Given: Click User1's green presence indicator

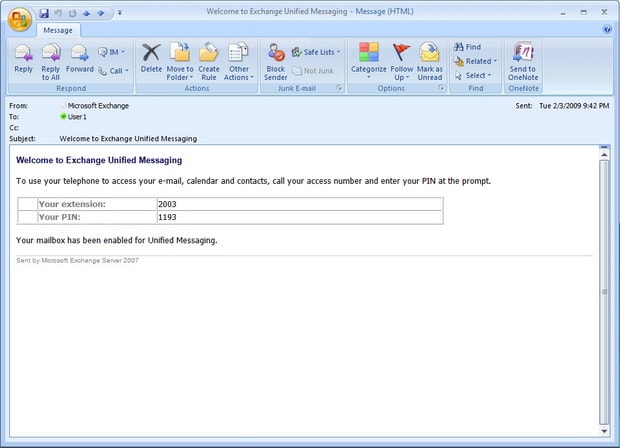Looking at the screenshot, I should coord(63,116).
